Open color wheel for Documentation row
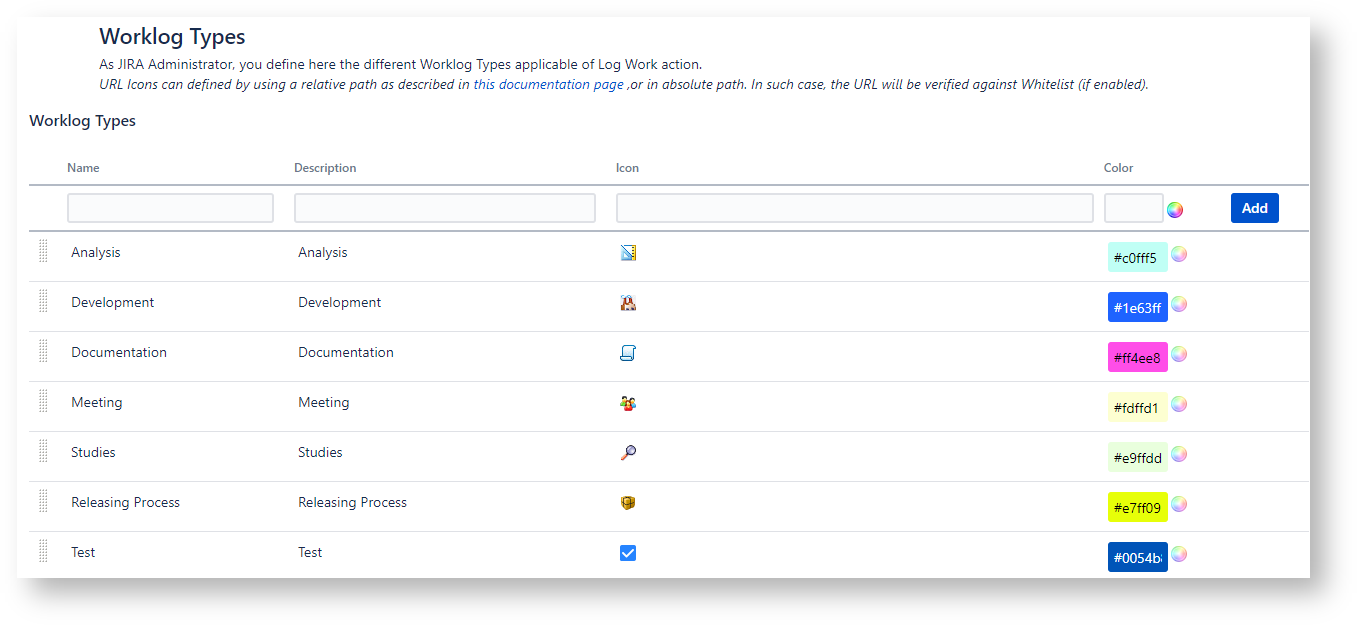1358x626 pixels. 1179,354
